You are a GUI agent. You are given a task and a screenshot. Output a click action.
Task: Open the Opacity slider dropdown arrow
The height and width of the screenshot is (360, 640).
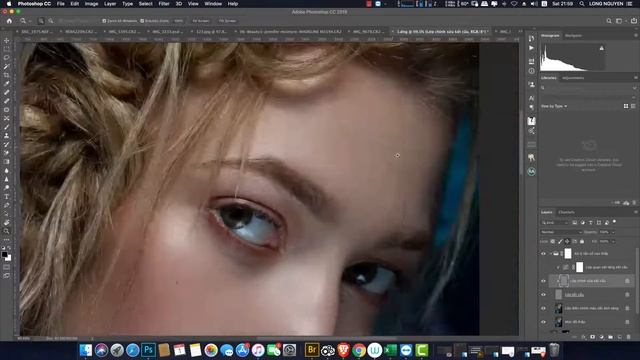point(613,232)
